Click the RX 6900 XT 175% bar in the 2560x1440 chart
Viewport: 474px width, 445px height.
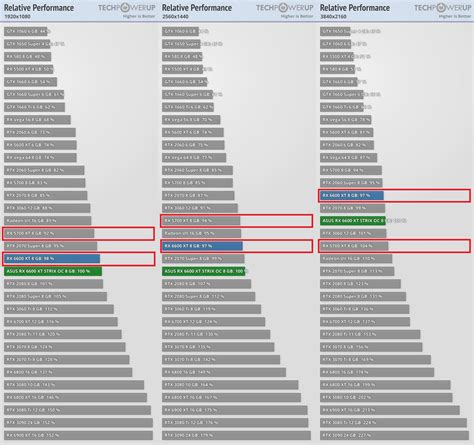coord(235,410)
